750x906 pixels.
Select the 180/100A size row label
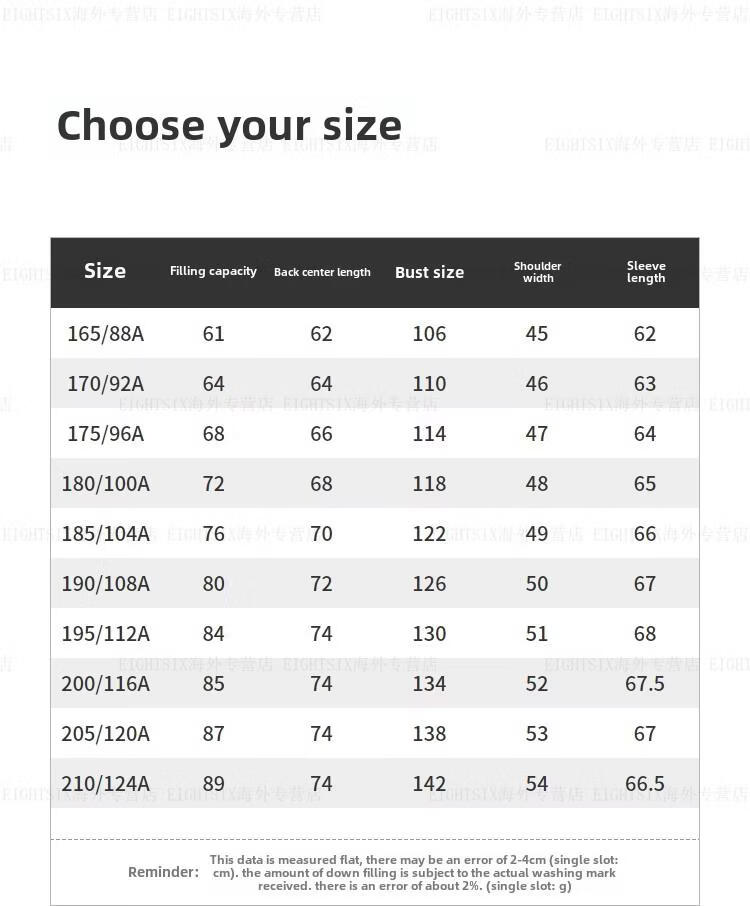coord(105,483)
